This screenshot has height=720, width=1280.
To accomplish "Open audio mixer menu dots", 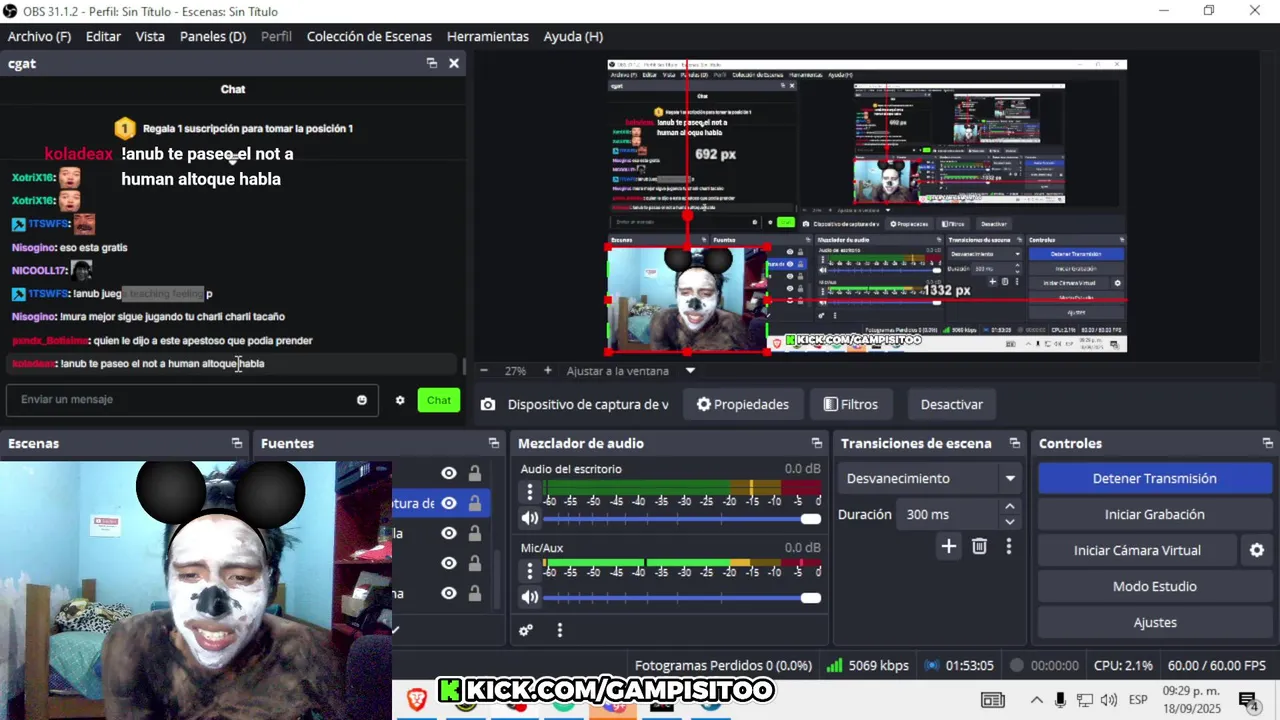I will click(560, 630).
